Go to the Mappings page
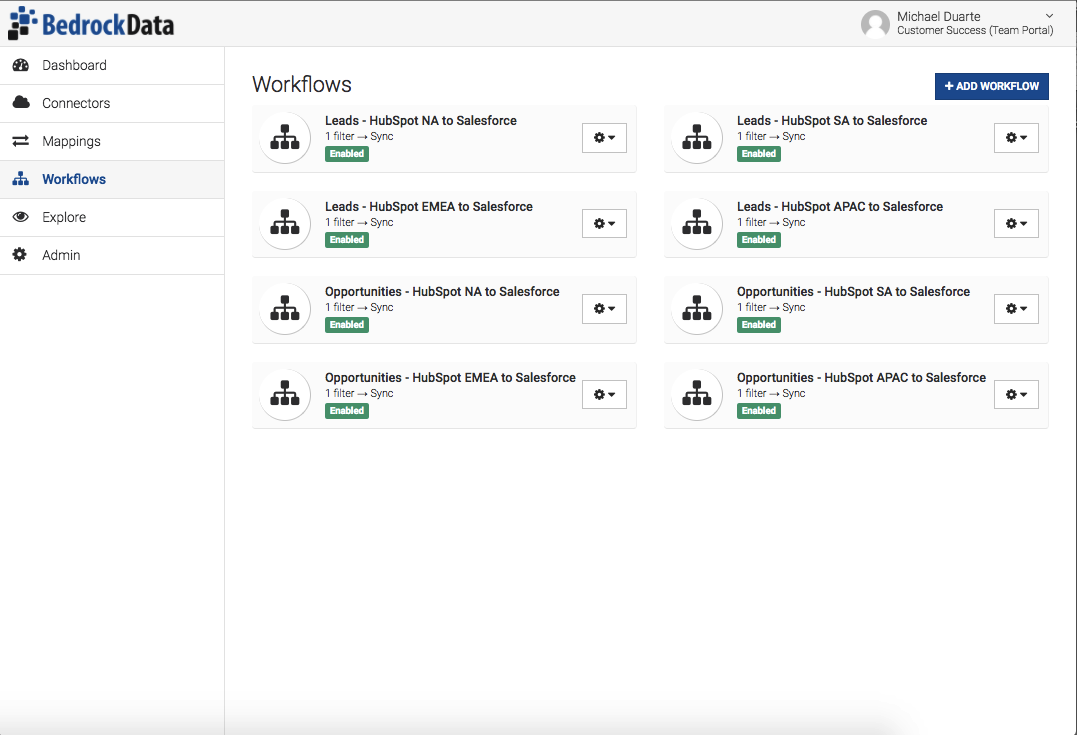The image size is (1077, 735). tap(112, 141)
